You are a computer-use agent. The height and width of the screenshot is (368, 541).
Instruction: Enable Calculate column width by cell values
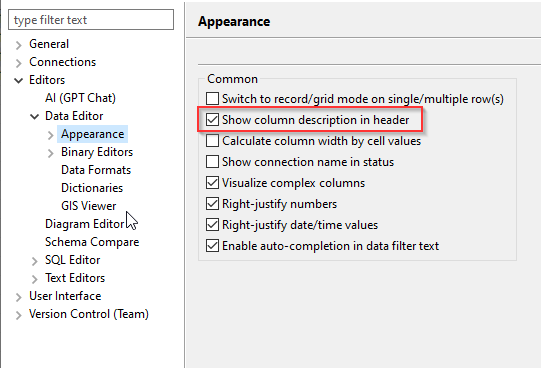pyautogui.click(x=212, y=141)
